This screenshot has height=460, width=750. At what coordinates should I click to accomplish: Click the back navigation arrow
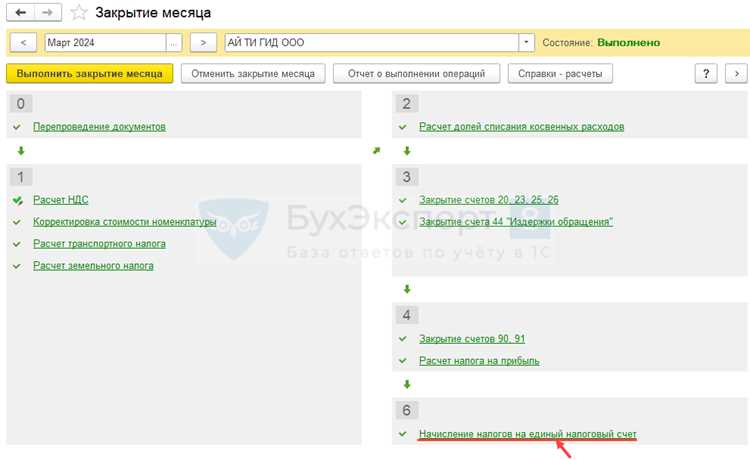(21, 12)
